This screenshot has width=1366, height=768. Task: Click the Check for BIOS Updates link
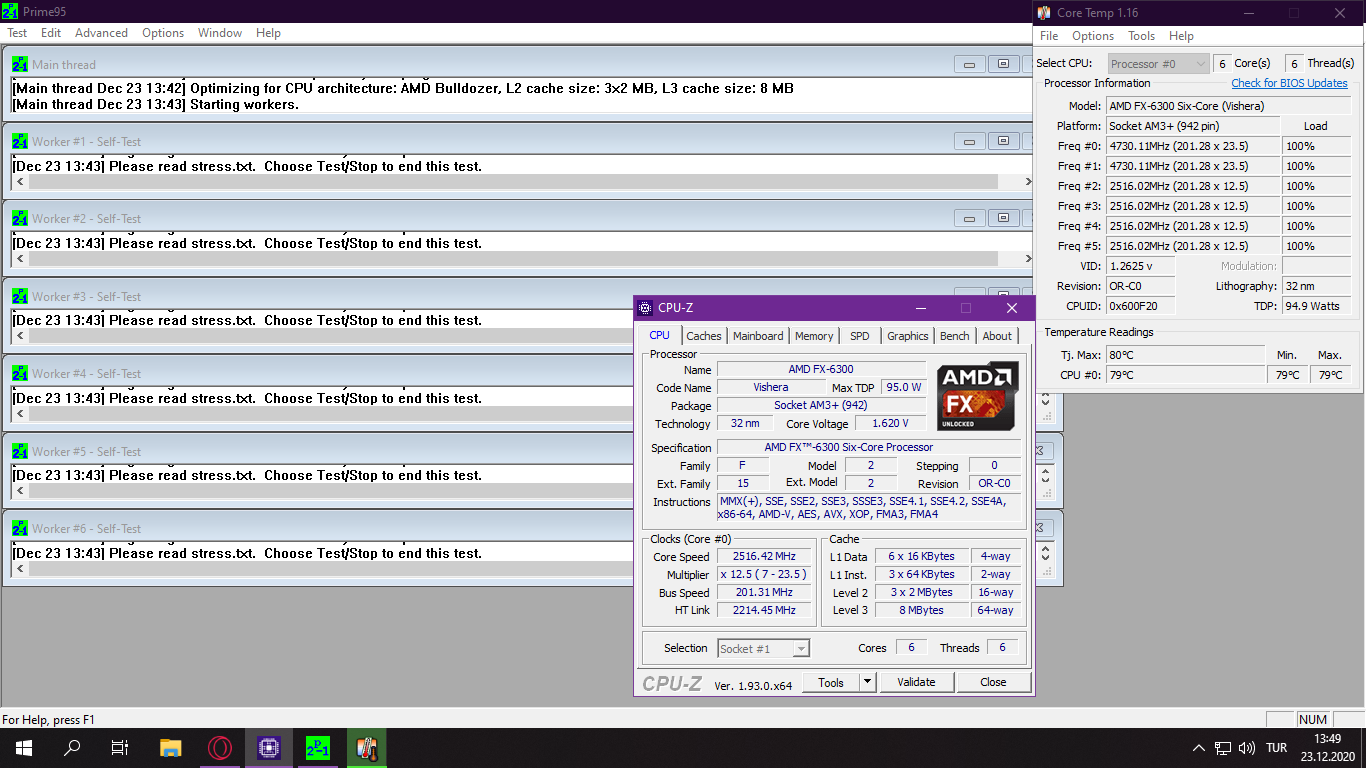click(x=1289, y=83)
